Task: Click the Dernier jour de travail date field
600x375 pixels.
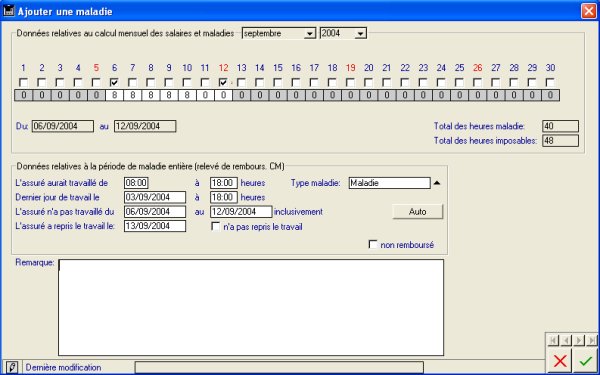Action: point(155,197)
